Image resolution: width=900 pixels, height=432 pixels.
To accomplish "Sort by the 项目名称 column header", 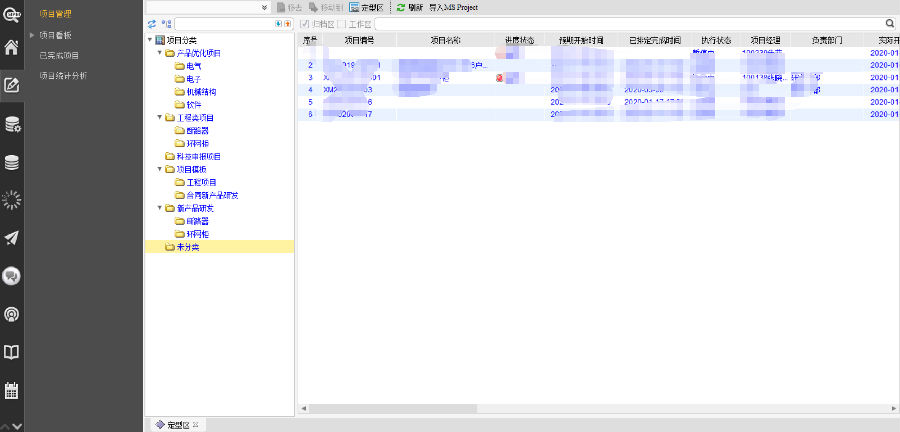I will (446, 40).
